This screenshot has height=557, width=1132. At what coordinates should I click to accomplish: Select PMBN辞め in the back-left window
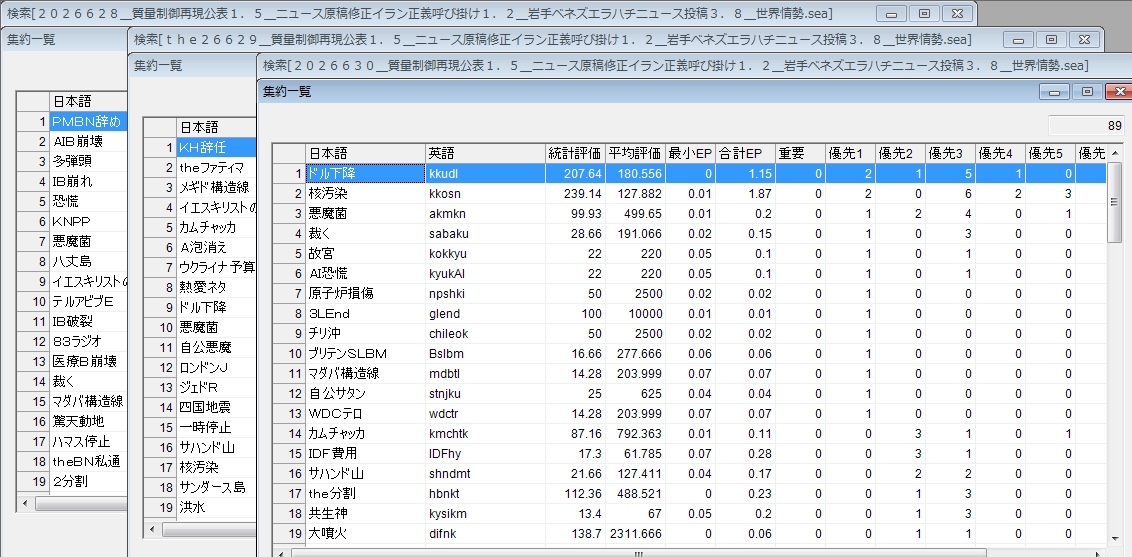(88, 121)
